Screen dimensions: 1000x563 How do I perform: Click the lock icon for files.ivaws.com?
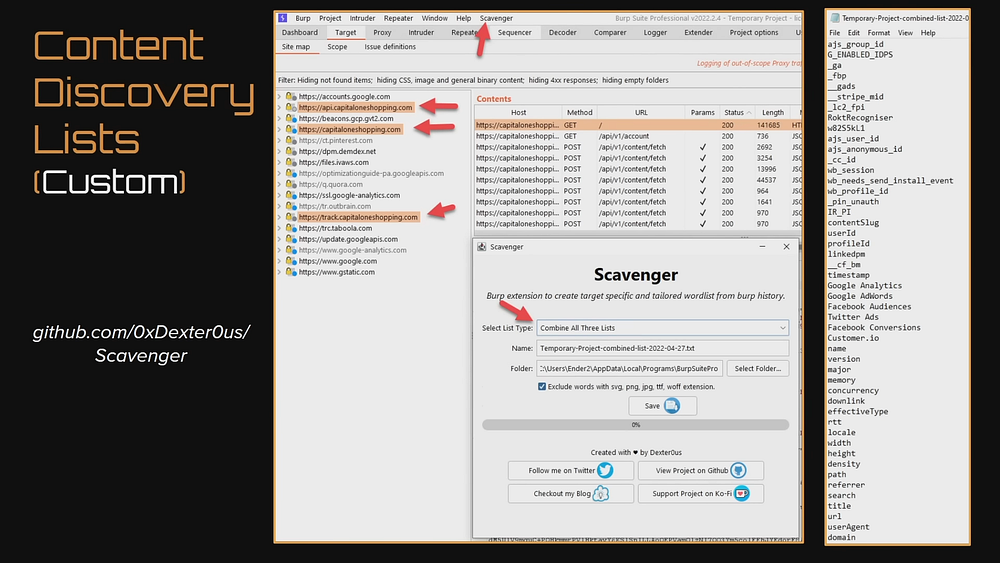click(291, 162)
